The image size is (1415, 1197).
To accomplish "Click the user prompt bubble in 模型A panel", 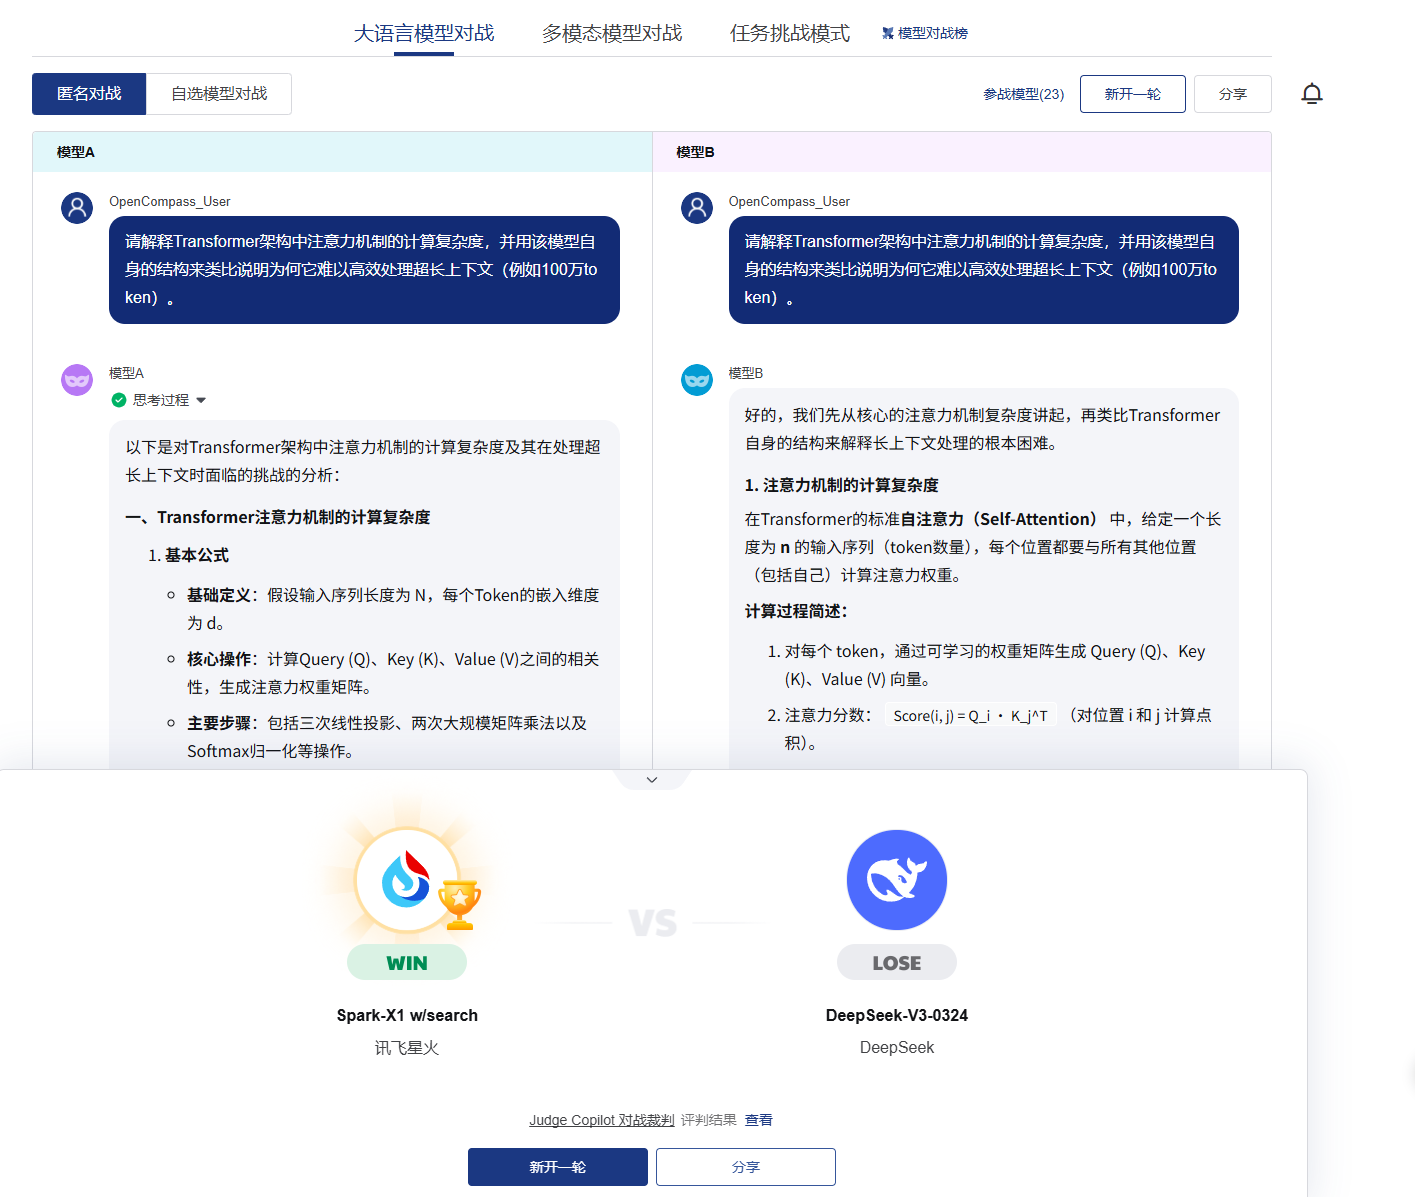I will click(x=364, y=270).
